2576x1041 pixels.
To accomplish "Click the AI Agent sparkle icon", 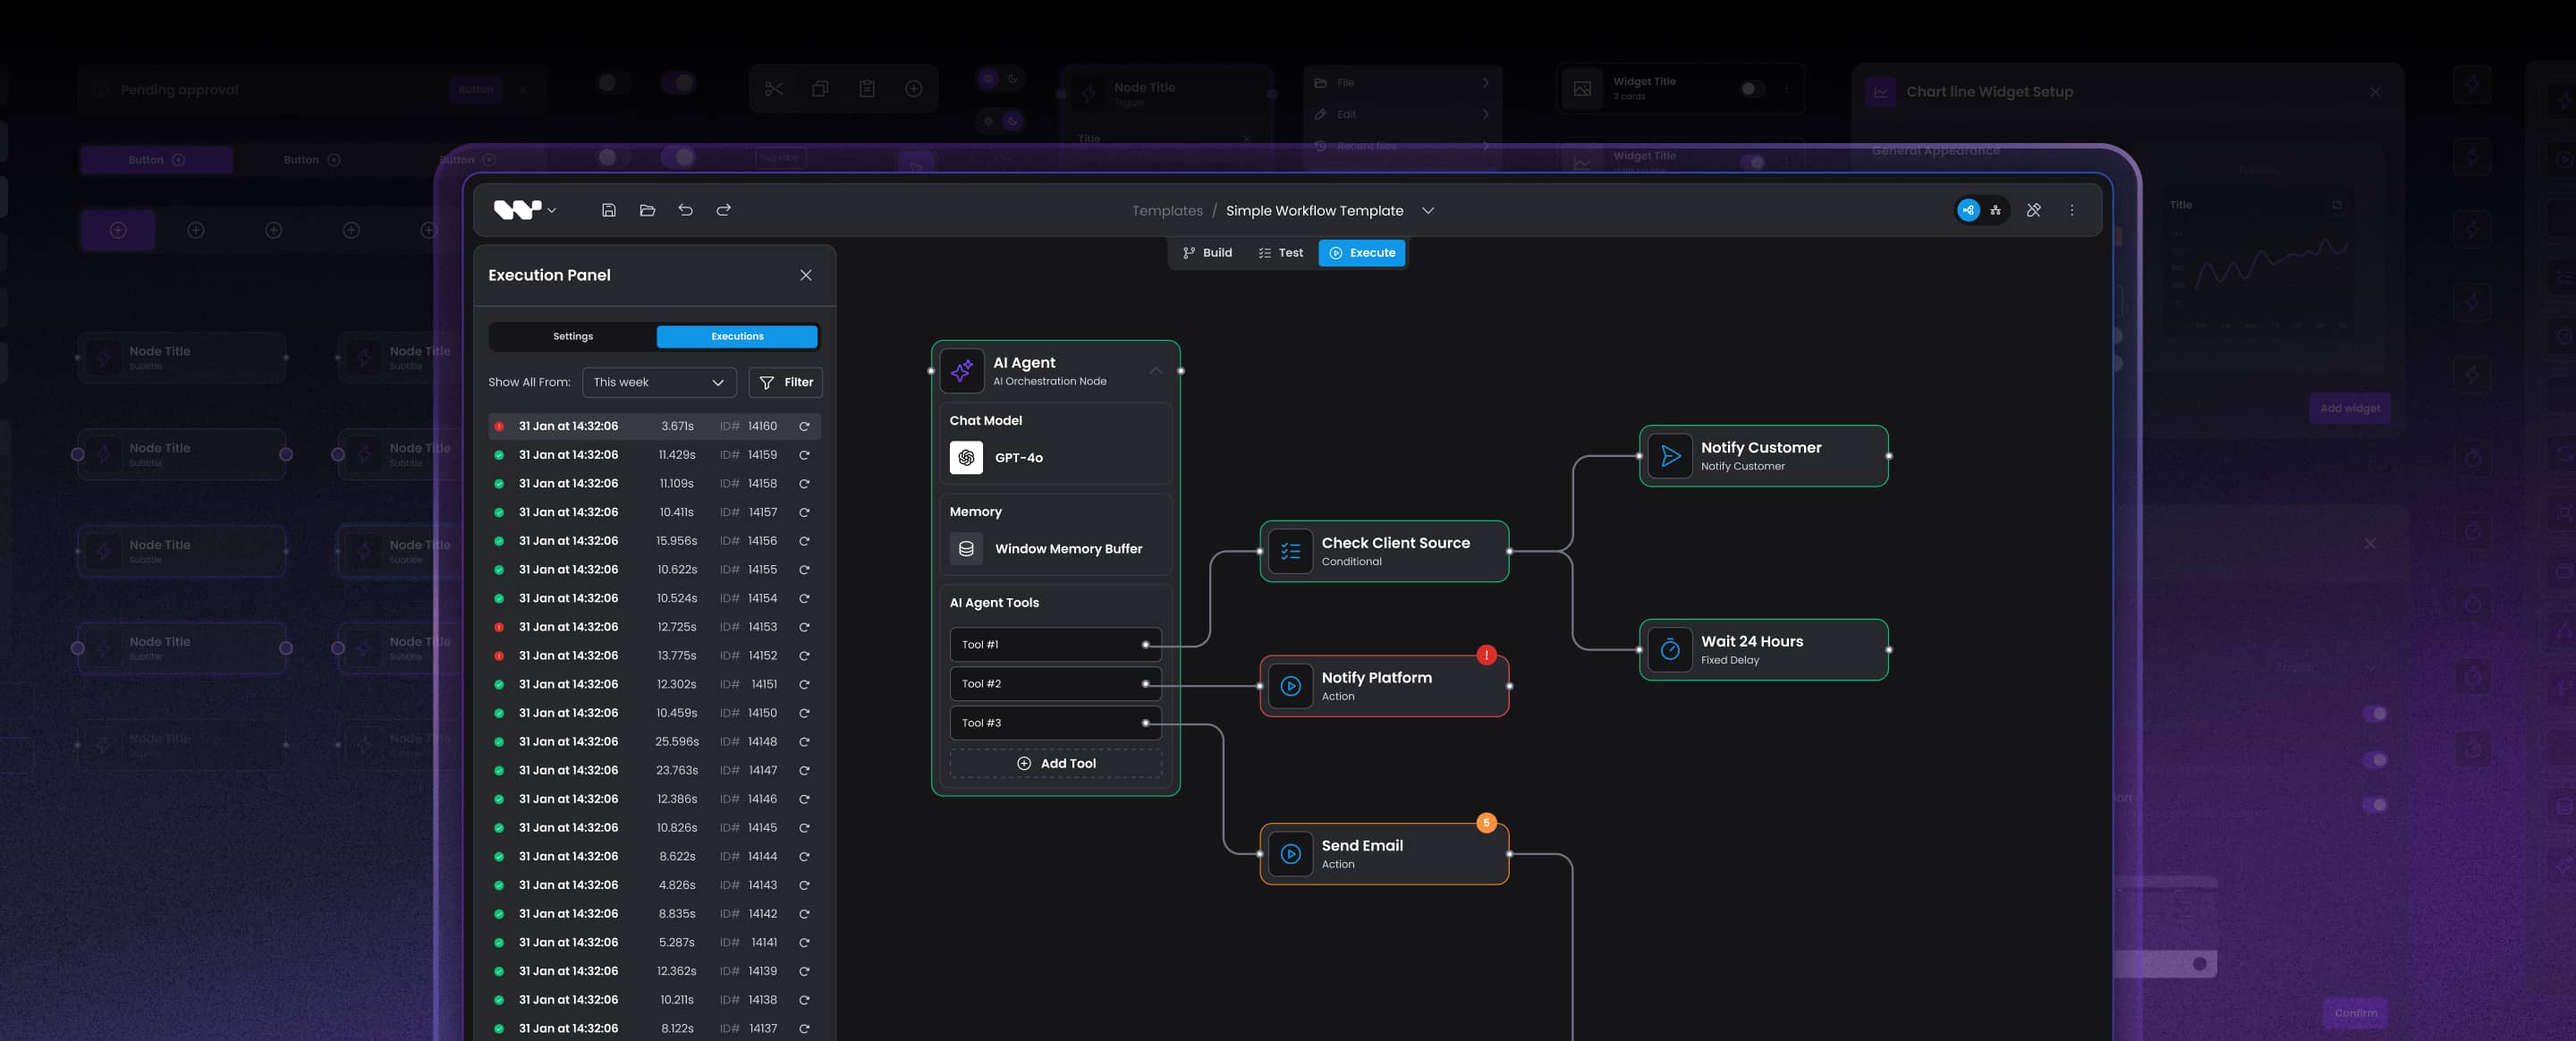I will tap(961, 371).
